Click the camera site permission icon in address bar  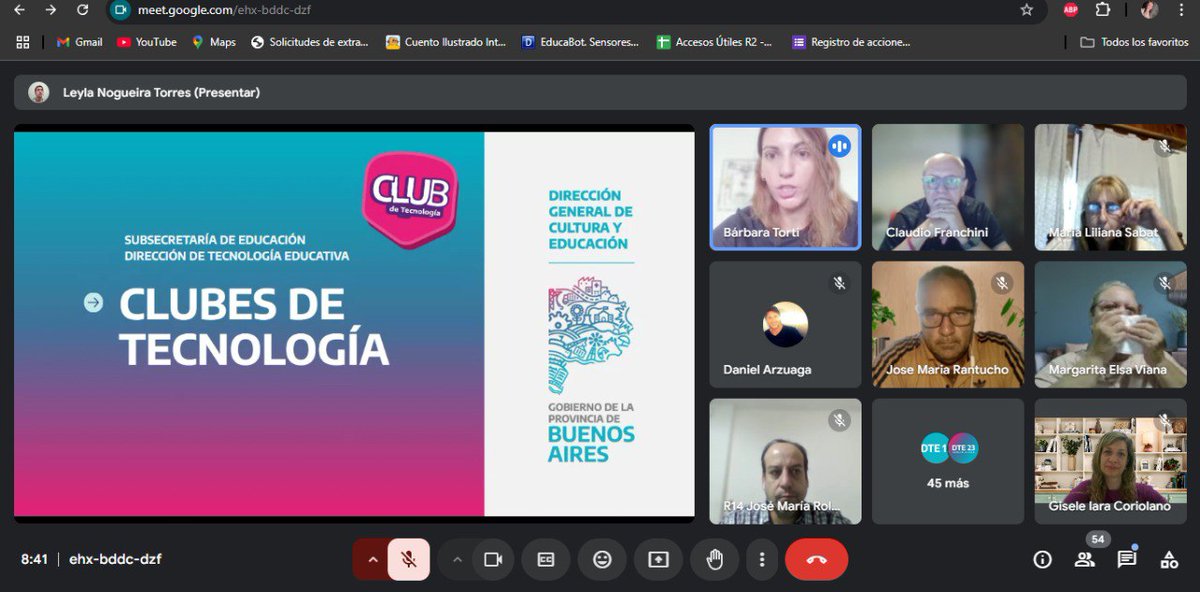click(121, 10)
